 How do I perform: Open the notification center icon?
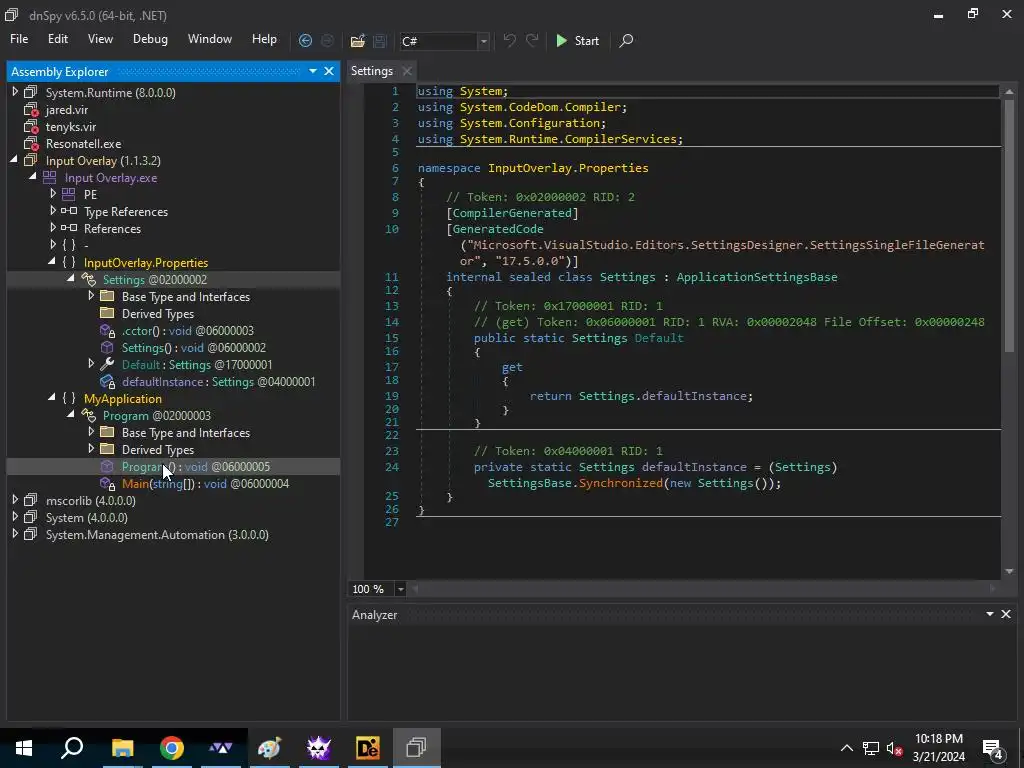(993, 748)
